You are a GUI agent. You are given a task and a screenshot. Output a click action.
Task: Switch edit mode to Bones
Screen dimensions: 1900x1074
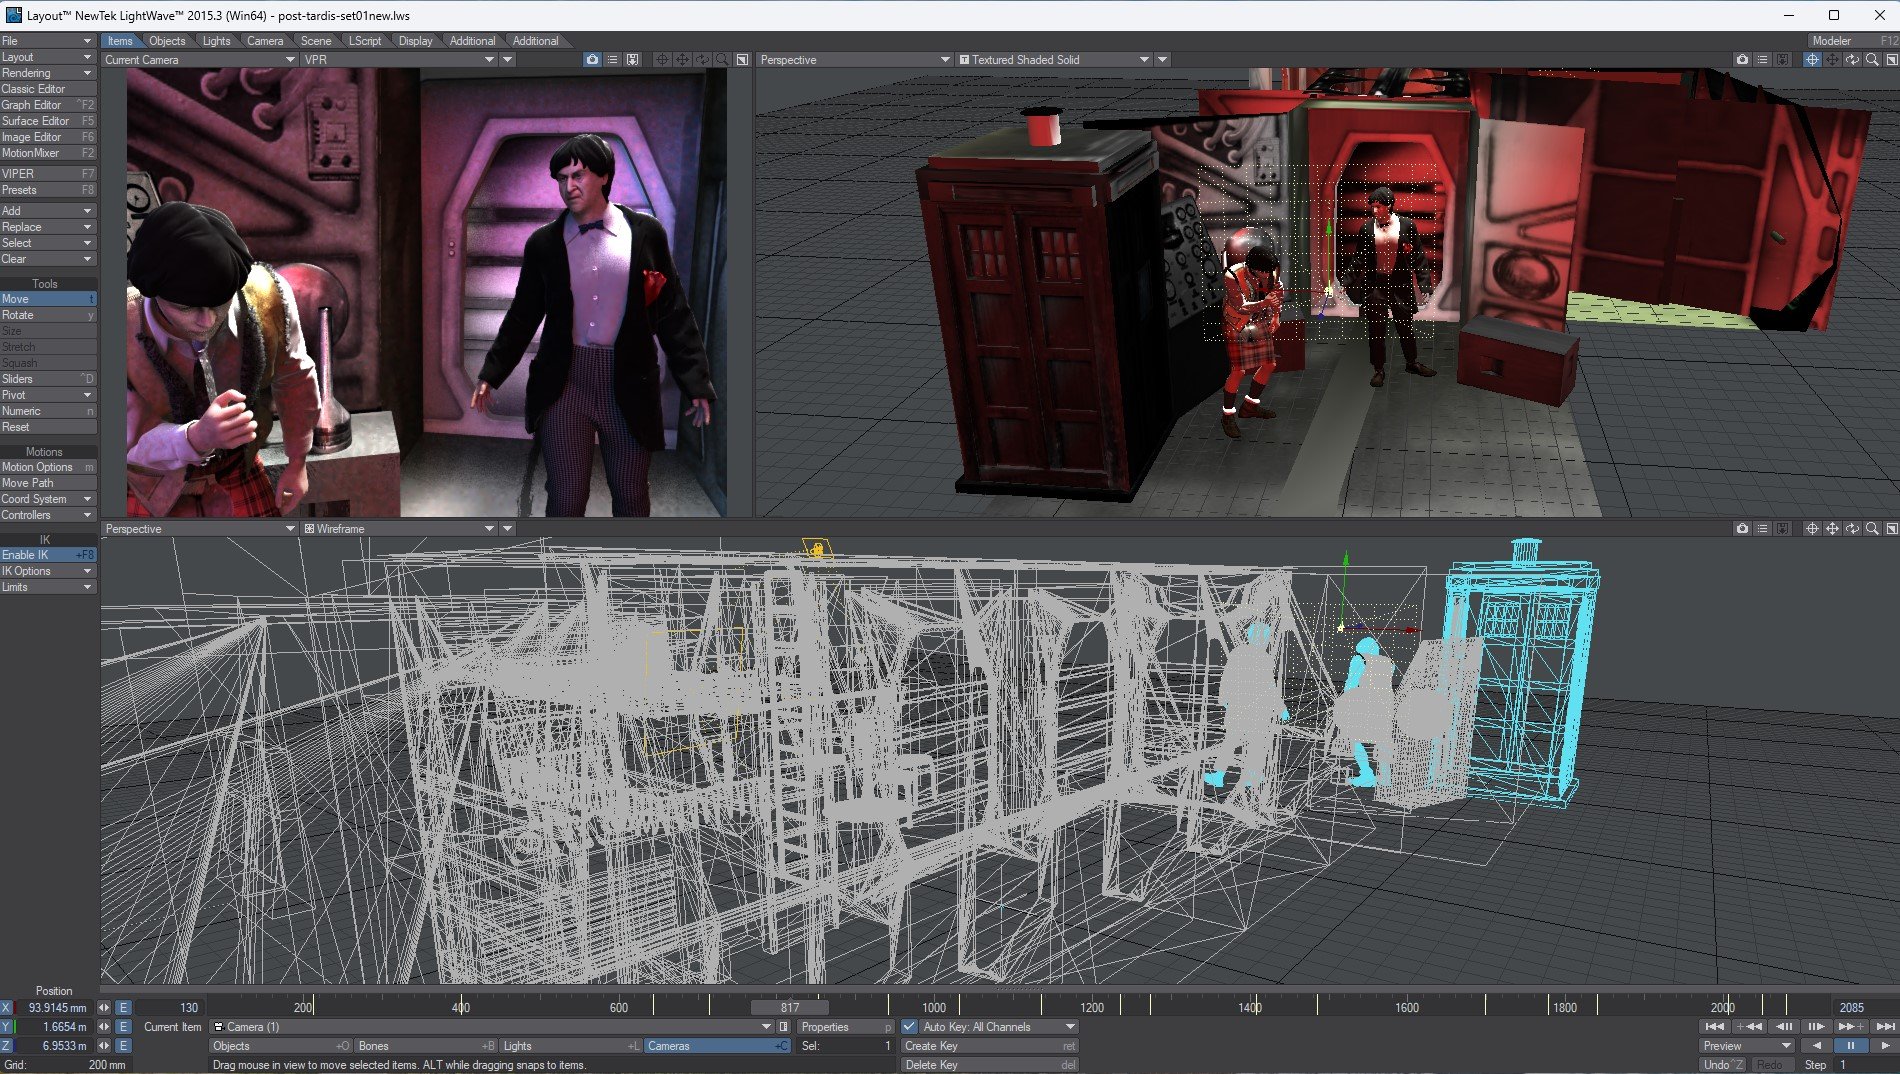pyautogui.click(x=427, y=1046)
